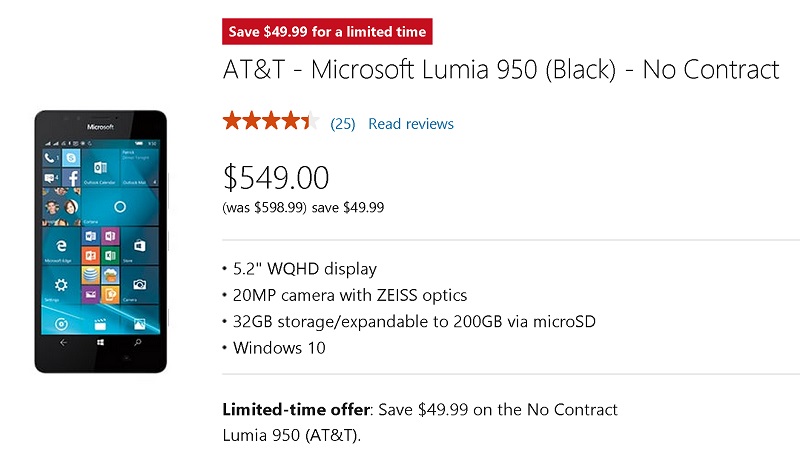Tap the Camera tile on phone

(140, 285)
